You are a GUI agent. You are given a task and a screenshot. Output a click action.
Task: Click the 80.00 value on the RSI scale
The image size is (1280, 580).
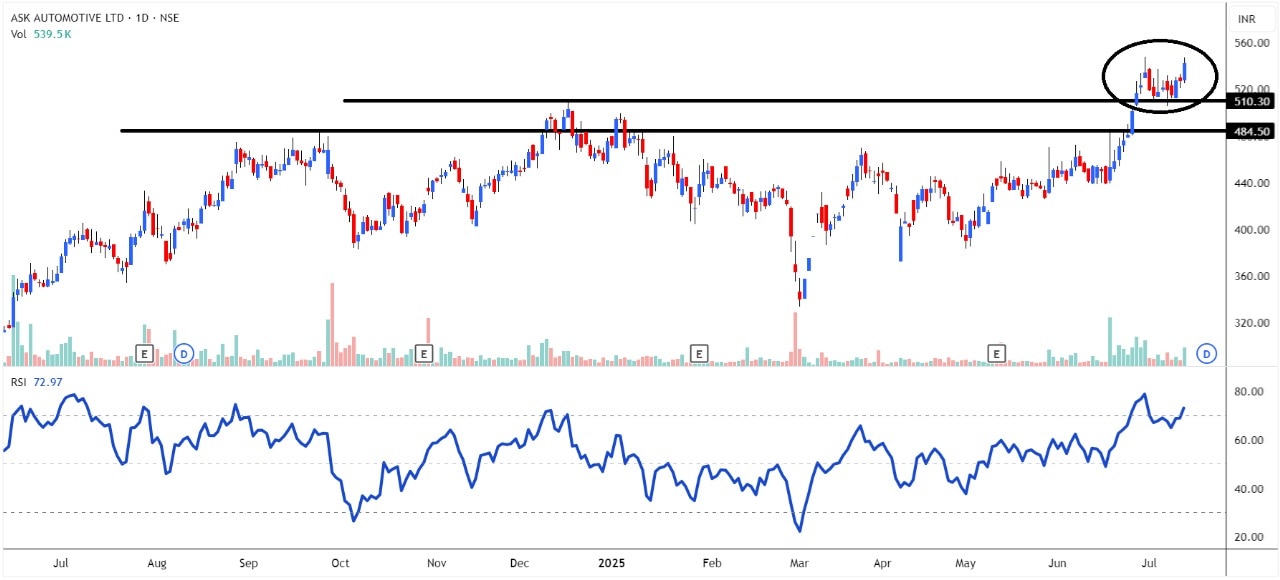(1250, 392)
